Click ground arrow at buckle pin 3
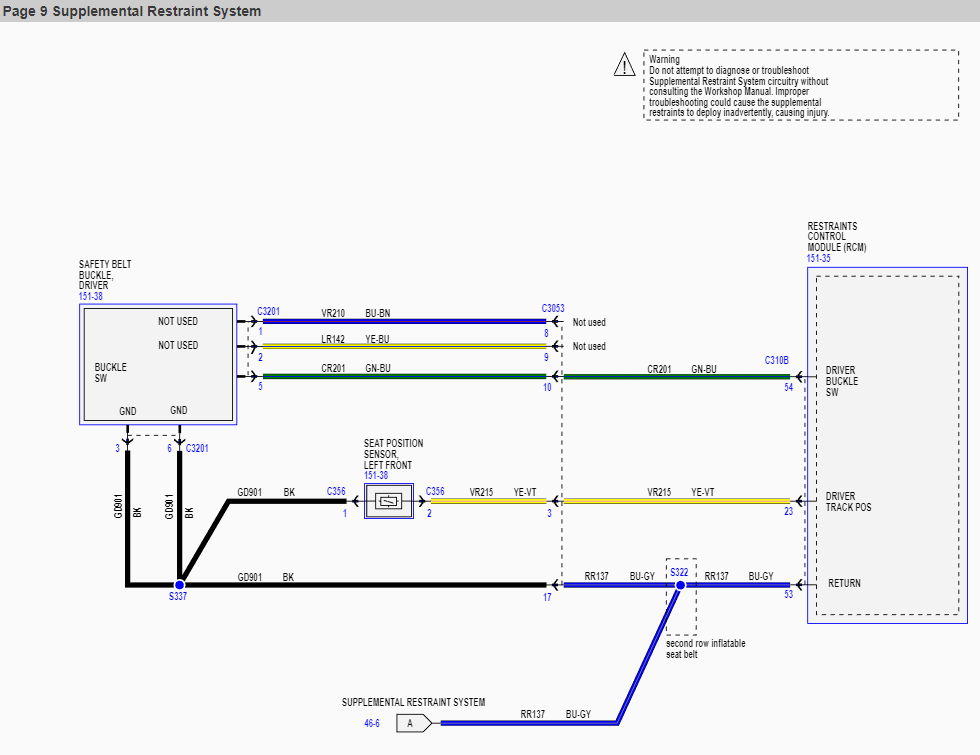Viewport: 980px width, 755px height. pos(127,437)
